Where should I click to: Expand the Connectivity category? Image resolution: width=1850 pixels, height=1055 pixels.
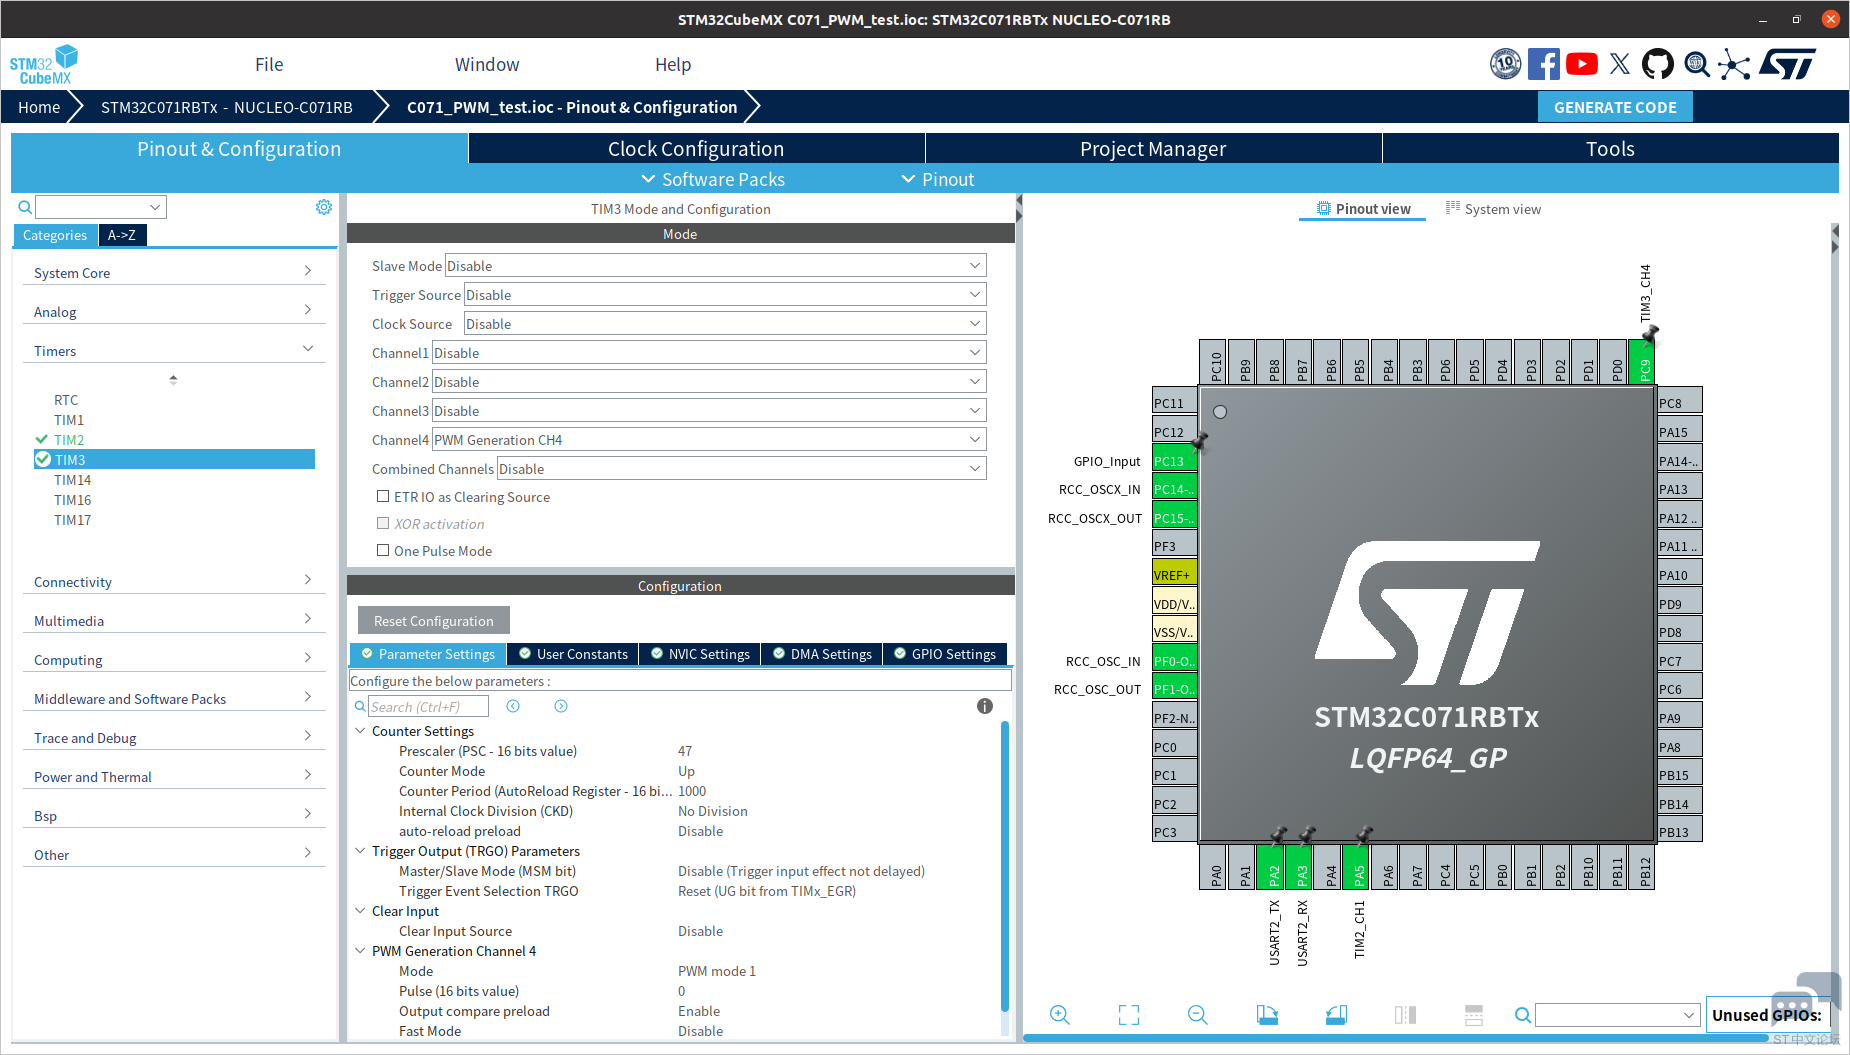174,581
